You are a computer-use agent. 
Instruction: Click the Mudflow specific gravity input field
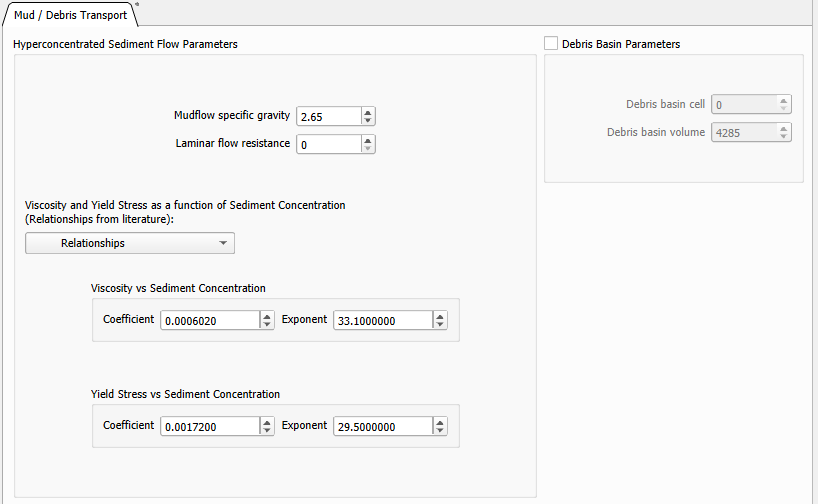pos(328,117)
